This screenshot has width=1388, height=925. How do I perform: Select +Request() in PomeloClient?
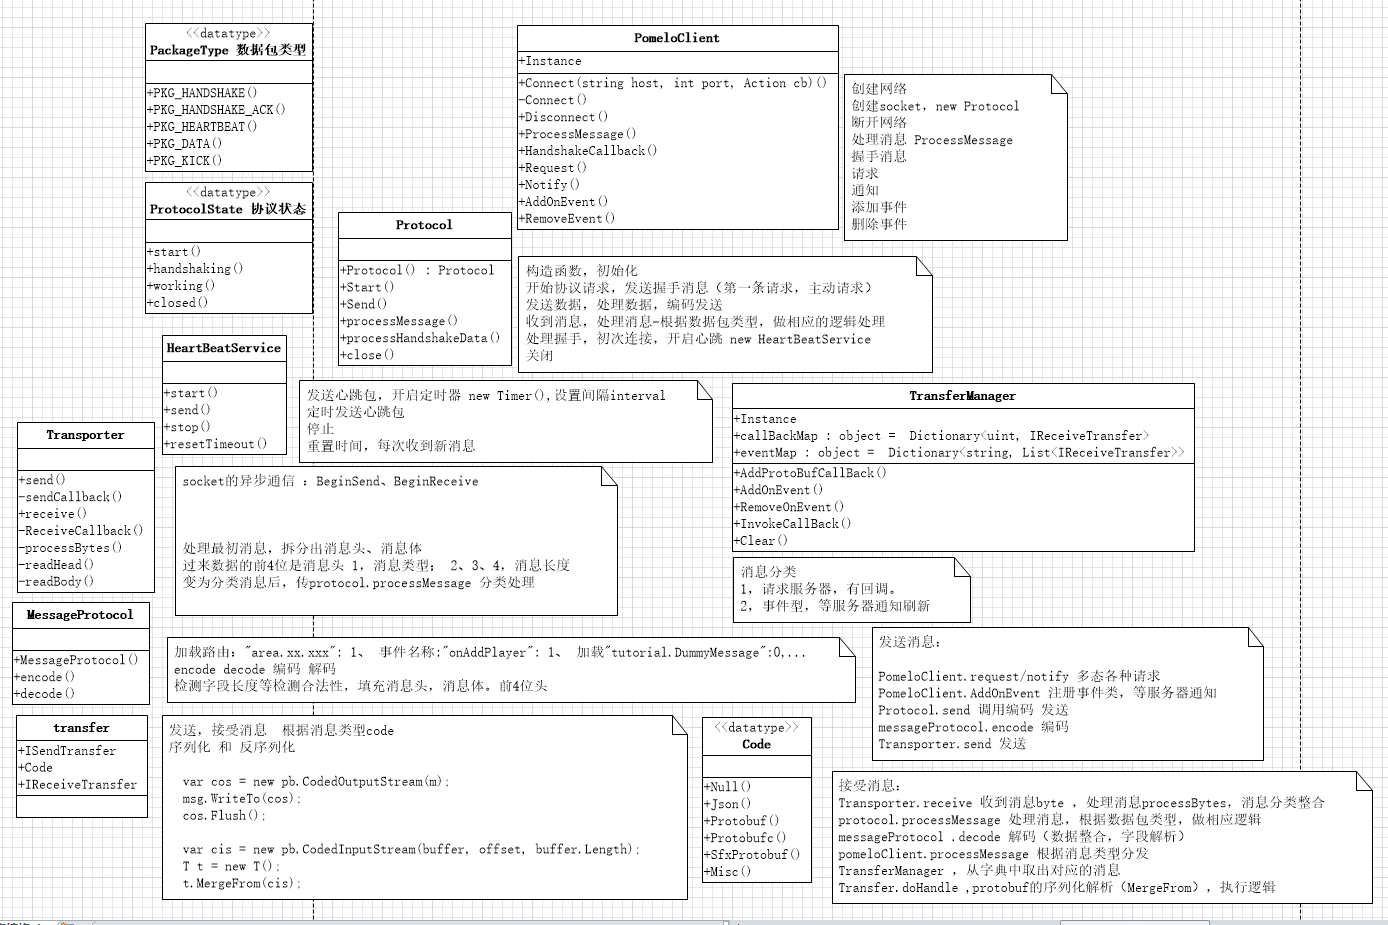(x=553, y=168)
